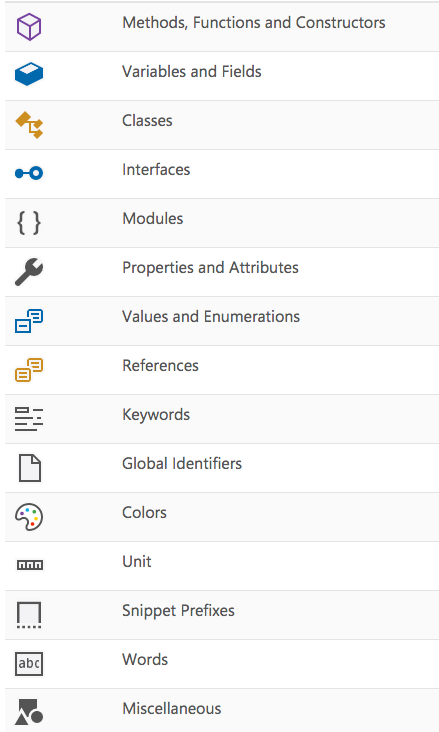
Task: Click the orange Classes hierarchy icon
Action: click(x=29, y=125)
